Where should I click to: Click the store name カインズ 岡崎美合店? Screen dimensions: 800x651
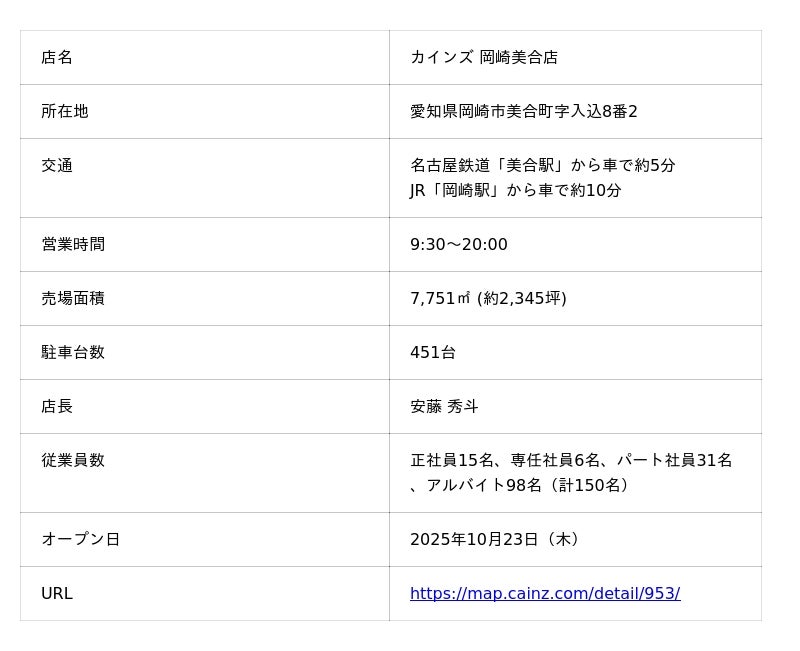click(484, 57)
